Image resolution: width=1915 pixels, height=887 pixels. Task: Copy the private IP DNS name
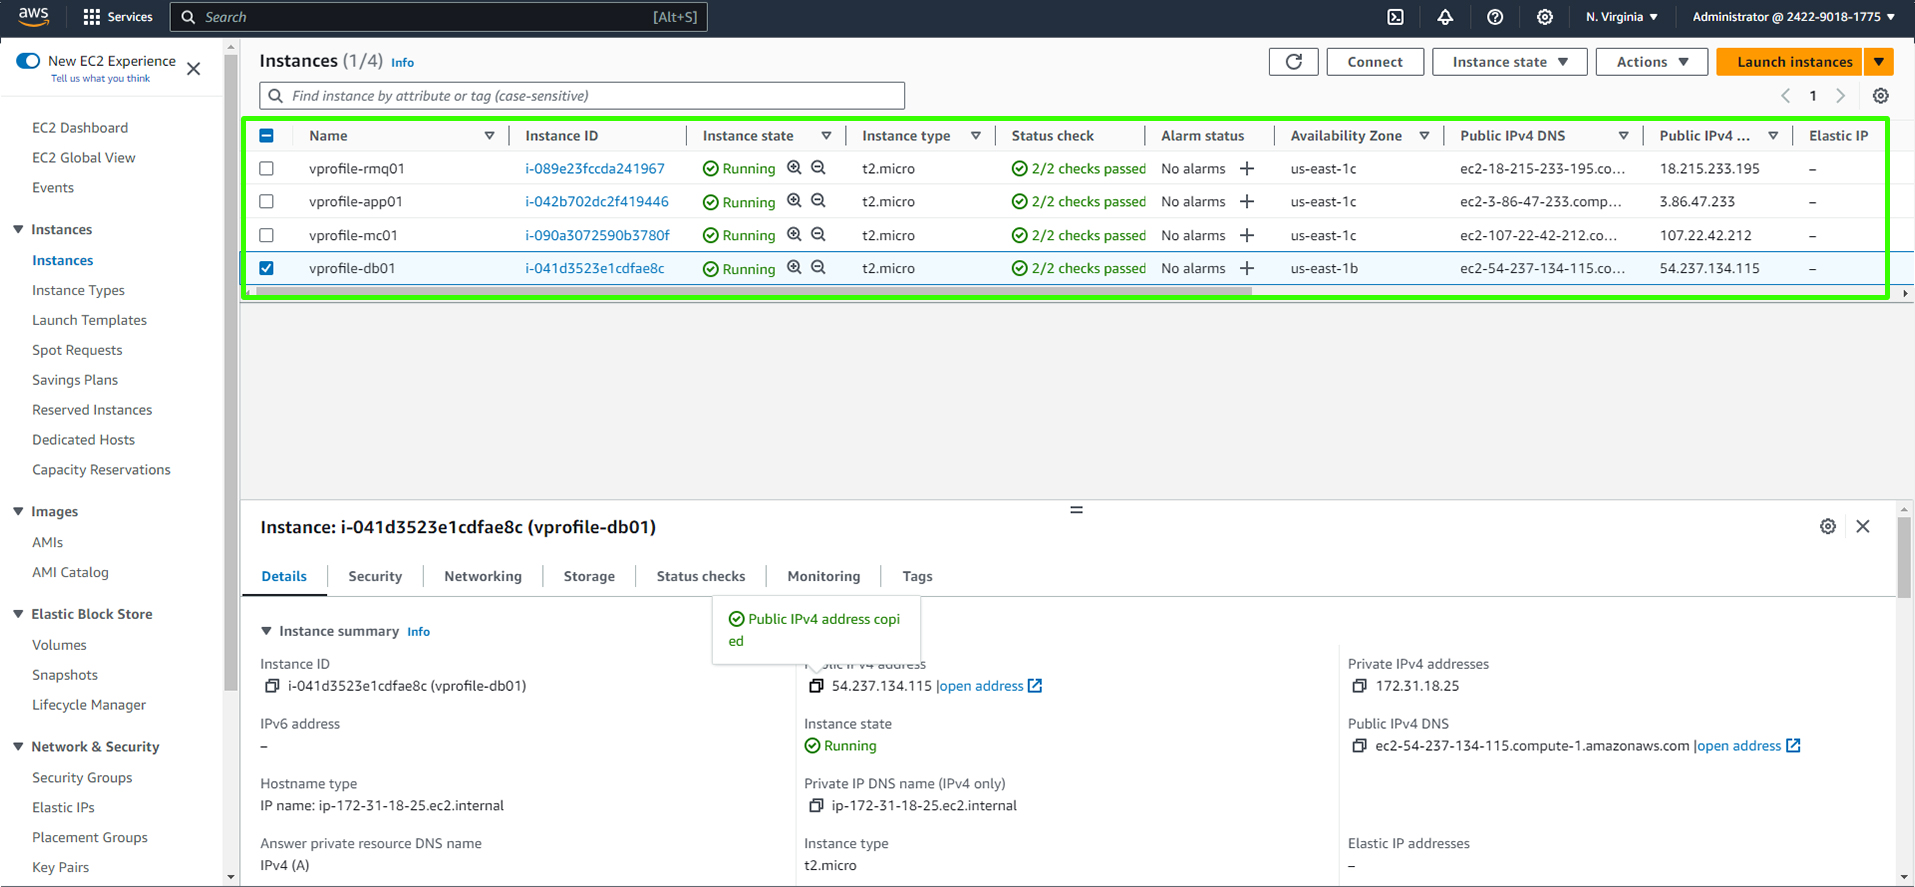pos(816,806)
